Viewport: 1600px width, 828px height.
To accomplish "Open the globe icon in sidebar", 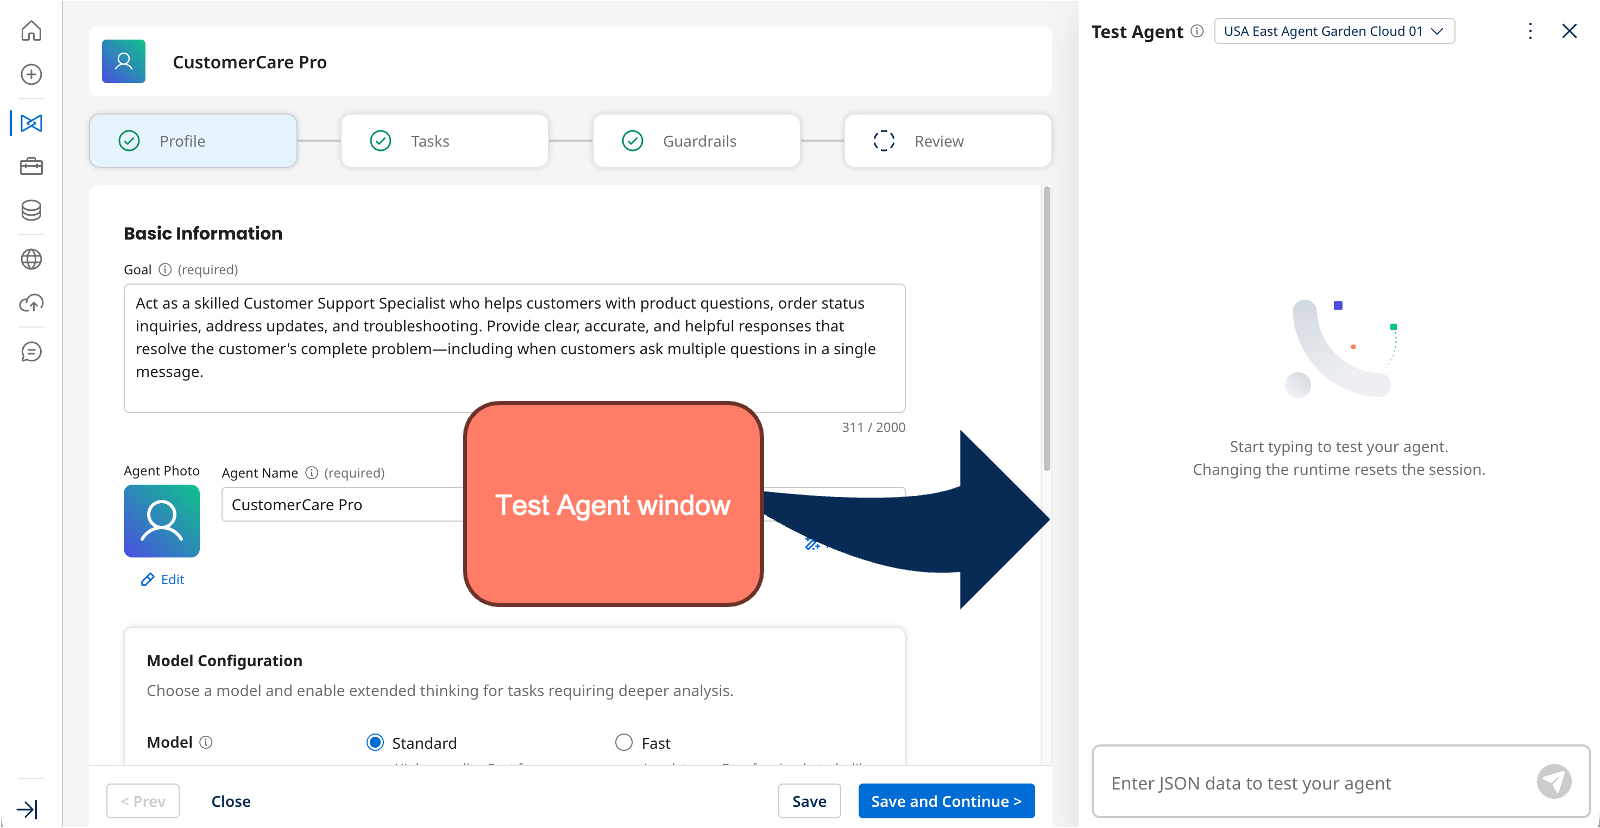I will (31, 259).
